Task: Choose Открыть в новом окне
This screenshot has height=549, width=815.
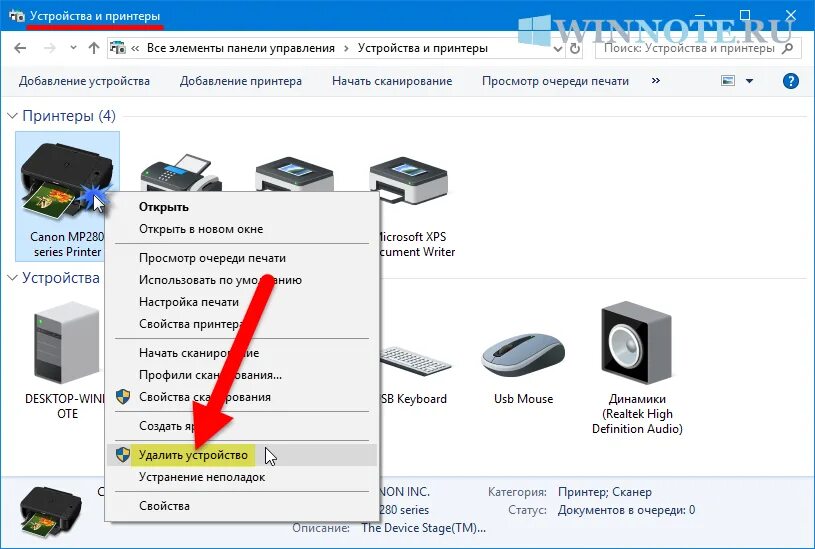Action: pyautogui.click(x=242, y=229)
